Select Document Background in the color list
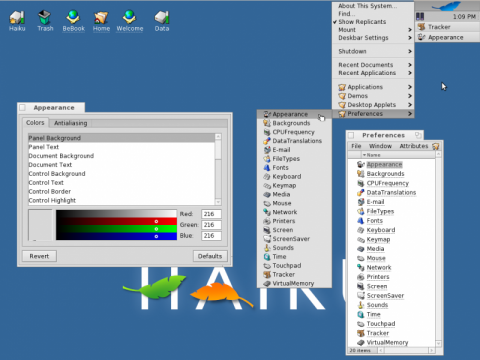The height and width of the screenshot is (360, 480). 122,156
